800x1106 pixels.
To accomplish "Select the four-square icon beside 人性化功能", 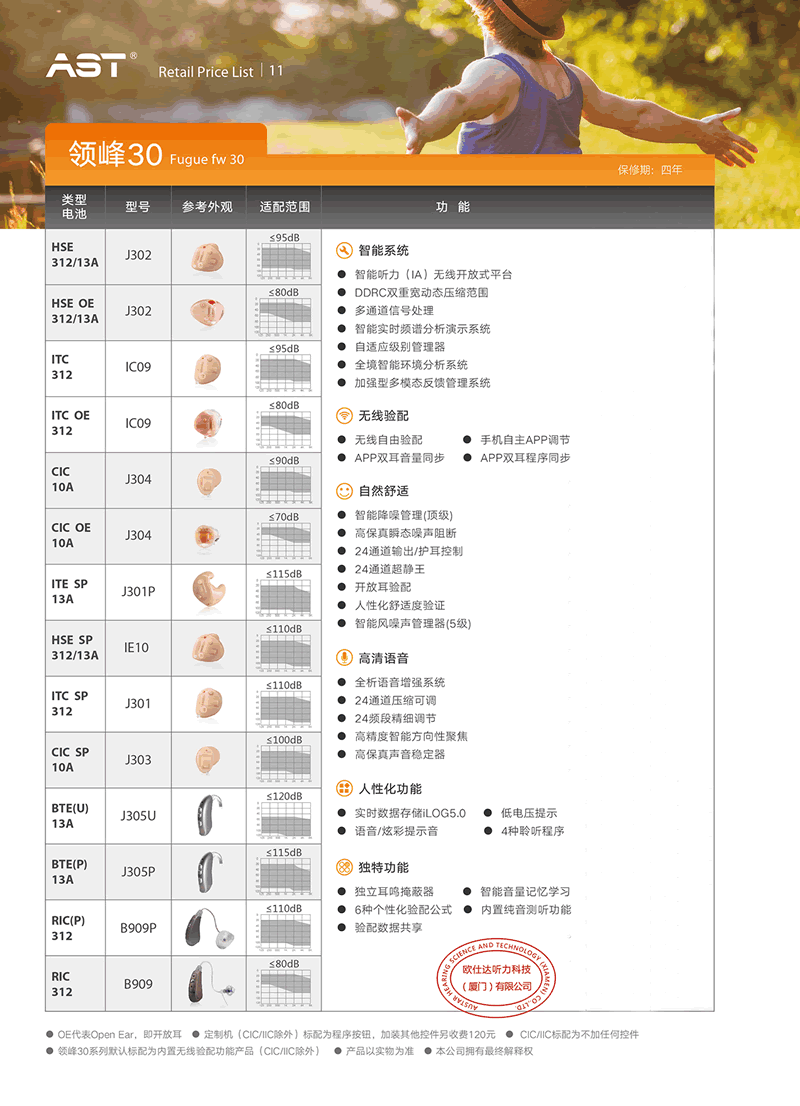I will tap(344, 788).
